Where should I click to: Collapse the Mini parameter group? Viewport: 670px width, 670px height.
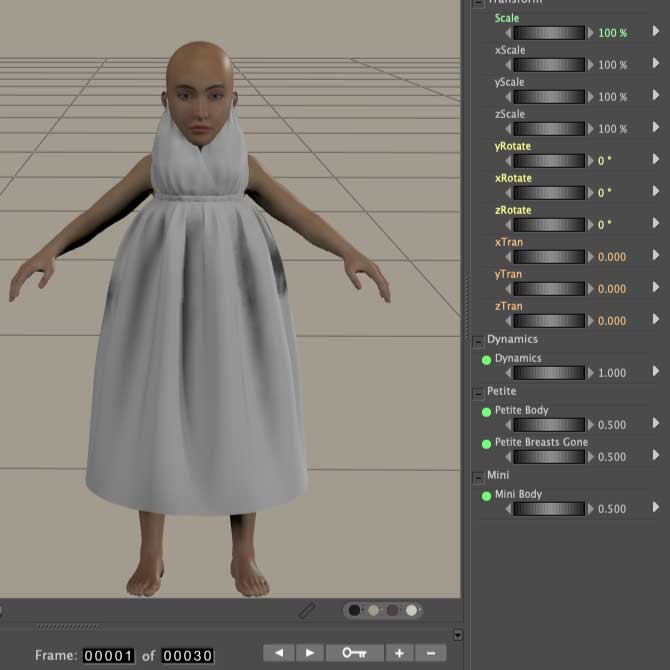[x=478, y=476]
